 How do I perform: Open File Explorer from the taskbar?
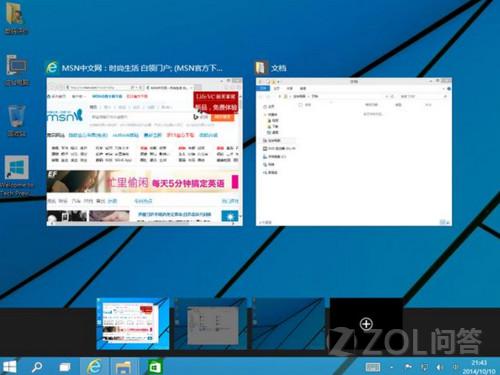123,367
